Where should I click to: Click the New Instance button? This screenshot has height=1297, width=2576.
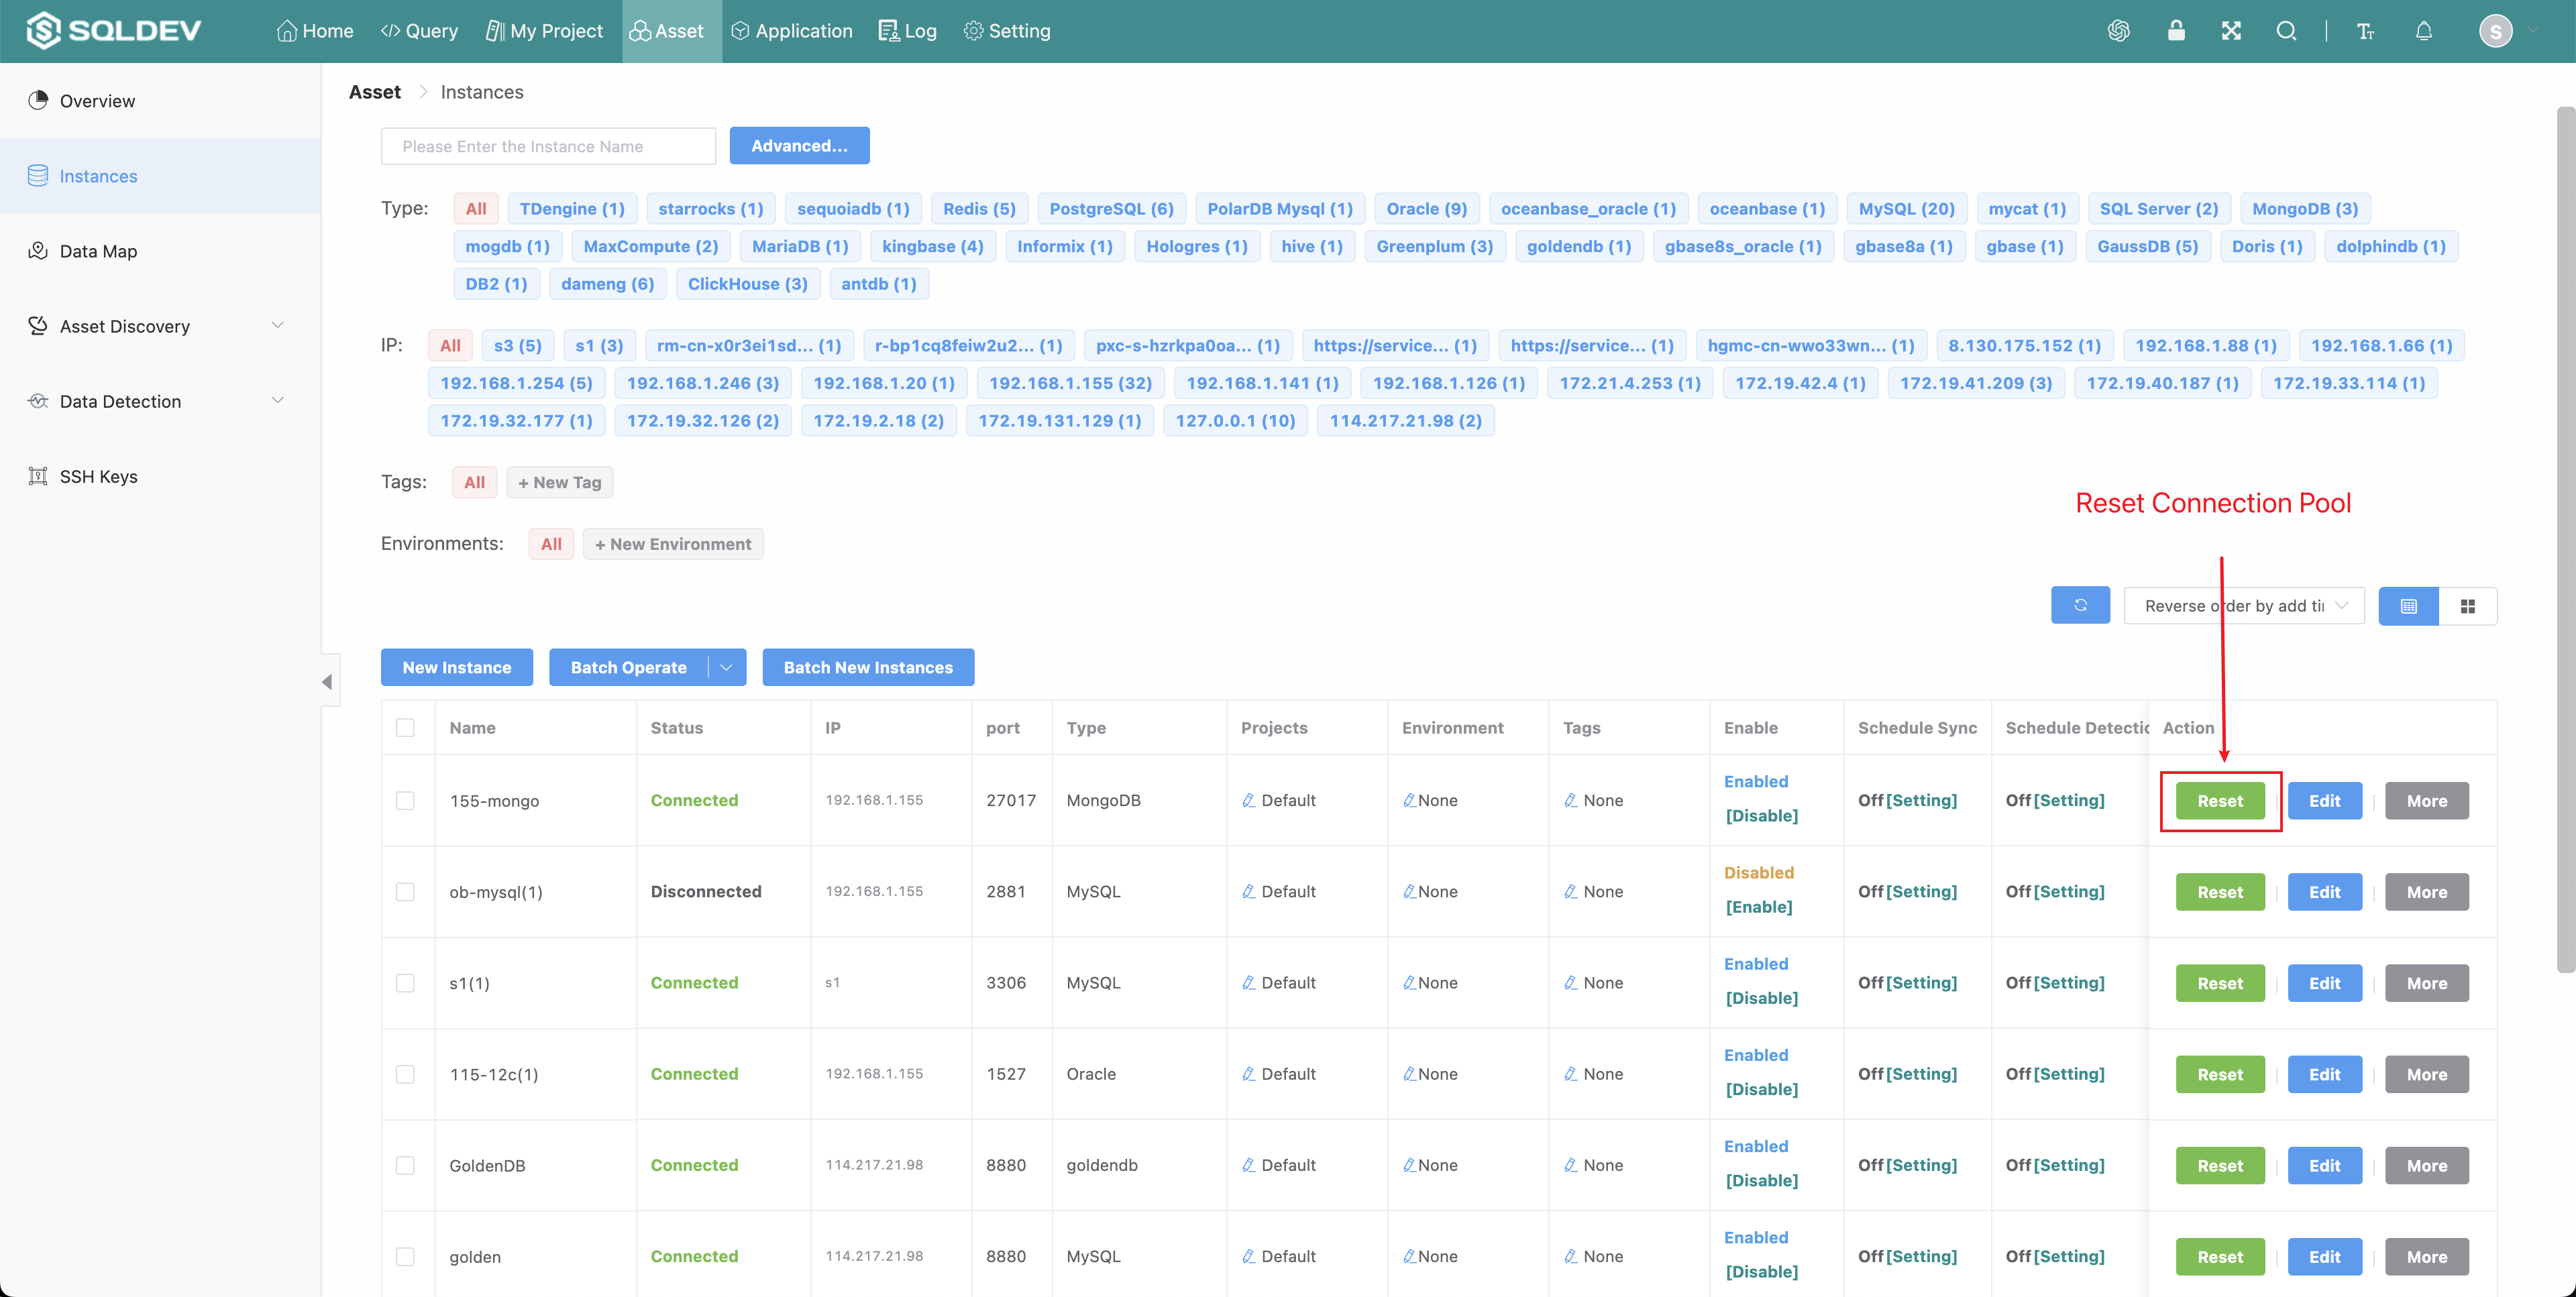point(456,667)
